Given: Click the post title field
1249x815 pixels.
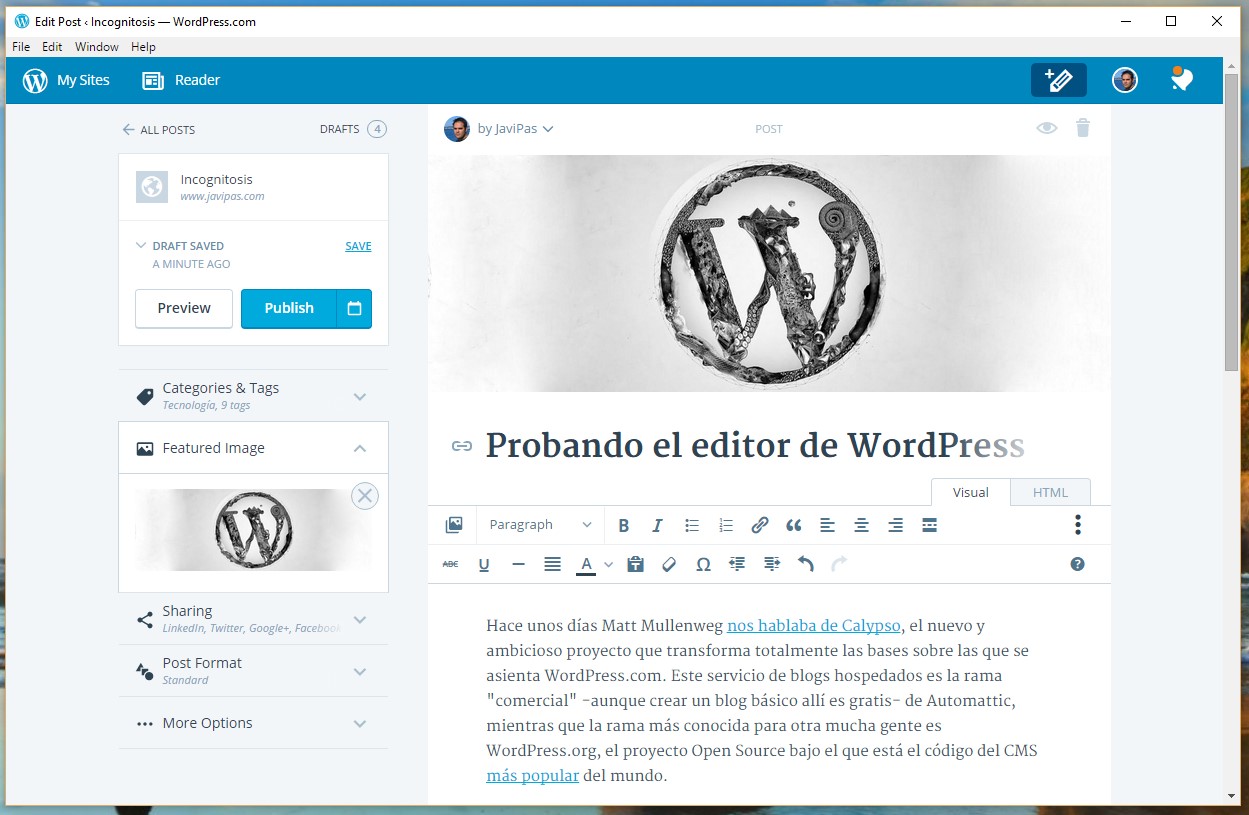Looking at the screenshot, I should point(756,446).
